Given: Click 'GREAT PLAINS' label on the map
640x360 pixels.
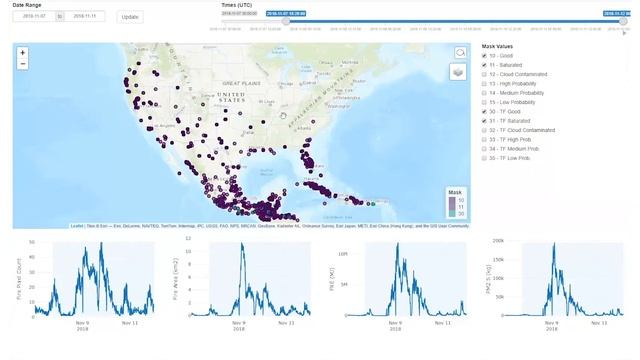Looking at the screenshot, I should 242,83.
